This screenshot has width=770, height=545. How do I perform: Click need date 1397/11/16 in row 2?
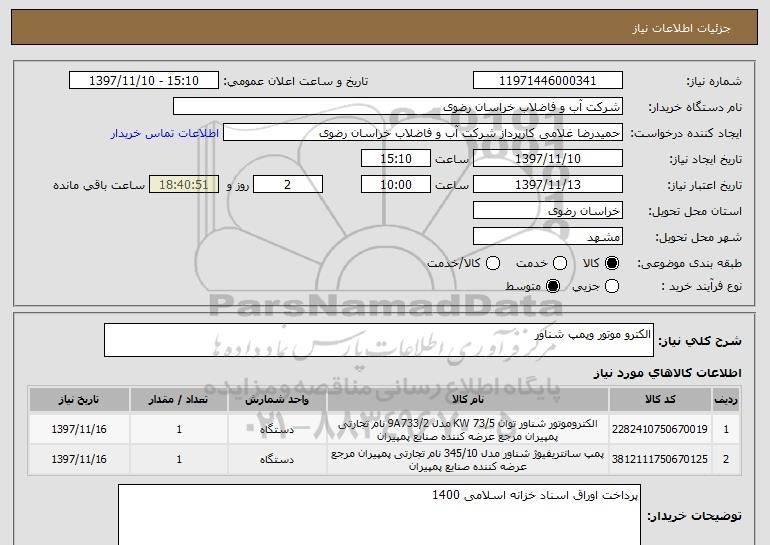coord(79,459)
